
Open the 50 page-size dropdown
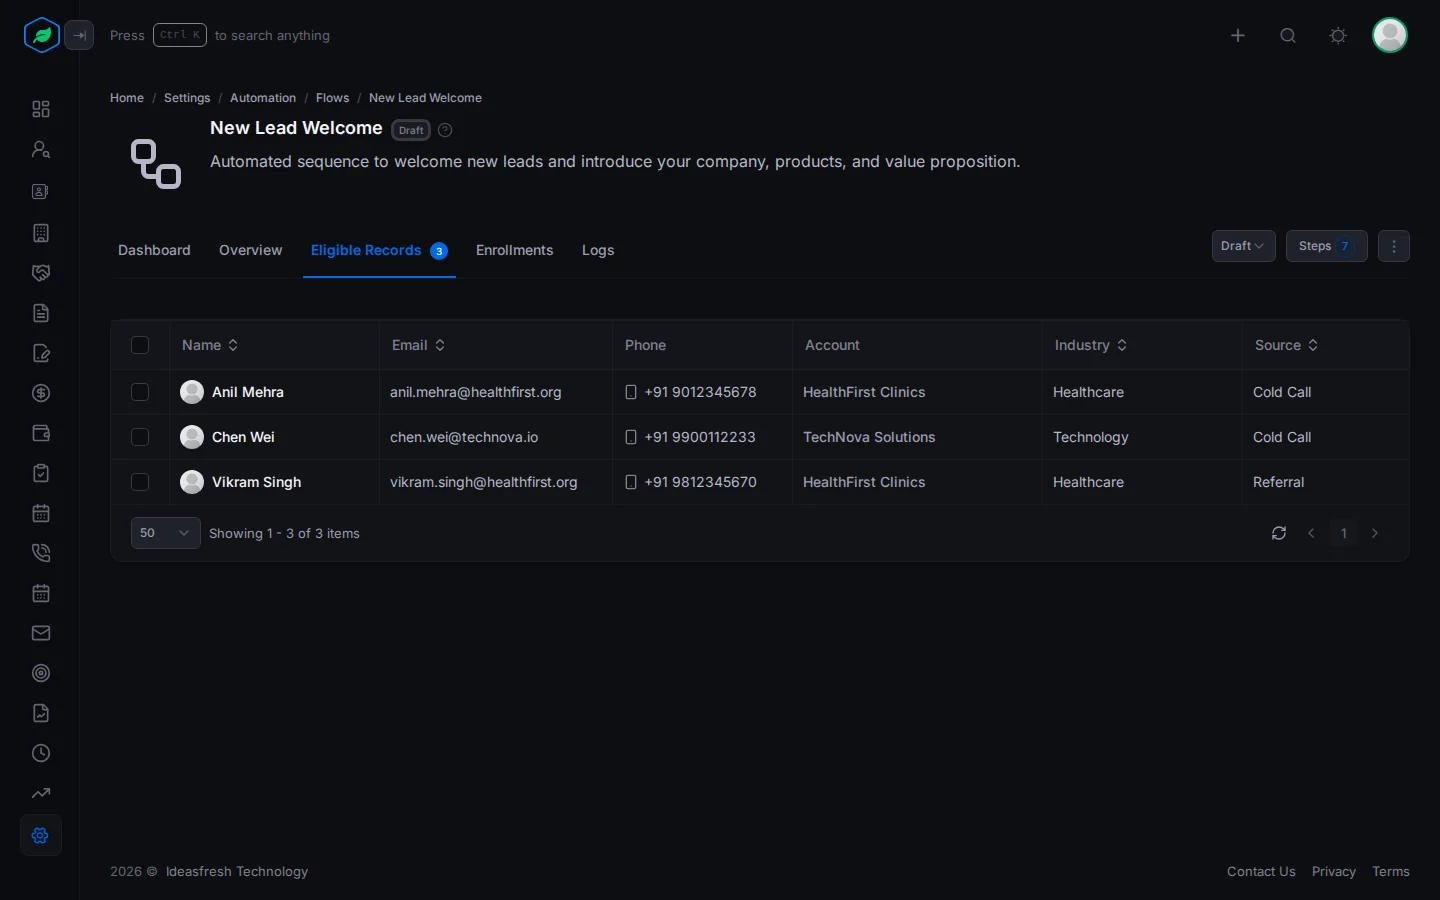165,533
